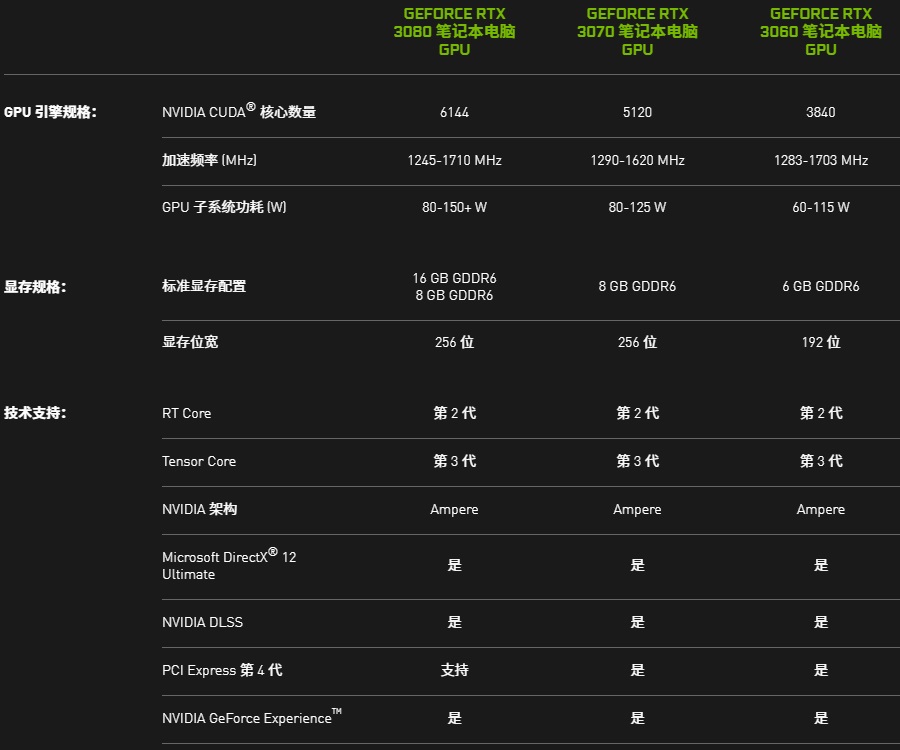Click the NVIDIA CUDA 核心数量 row label

click(239, 110)
